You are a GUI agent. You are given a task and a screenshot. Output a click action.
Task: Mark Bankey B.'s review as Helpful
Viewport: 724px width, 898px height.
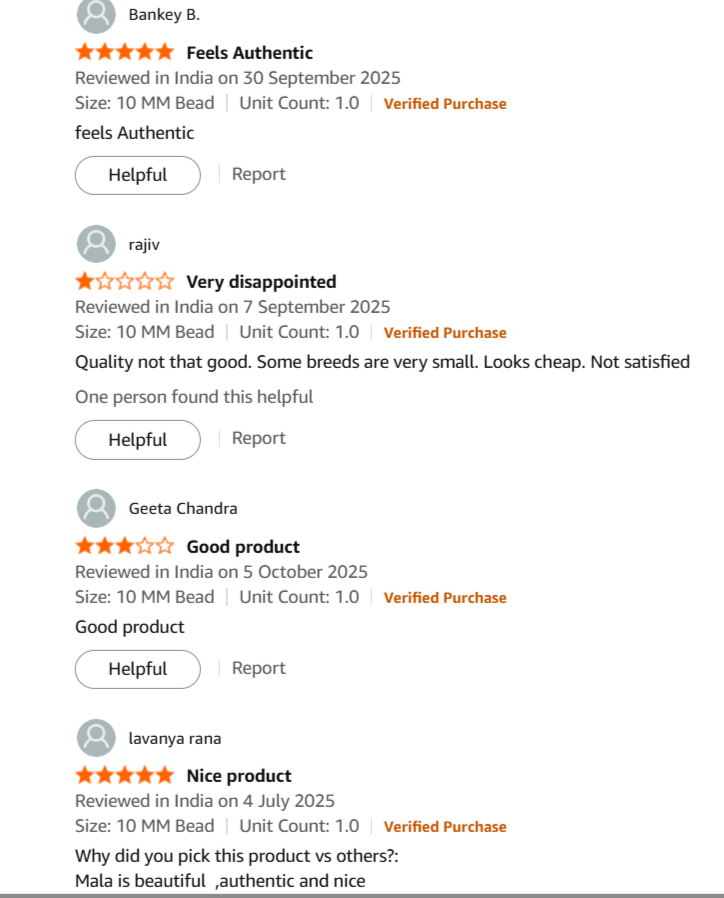(x=138, y=175)
